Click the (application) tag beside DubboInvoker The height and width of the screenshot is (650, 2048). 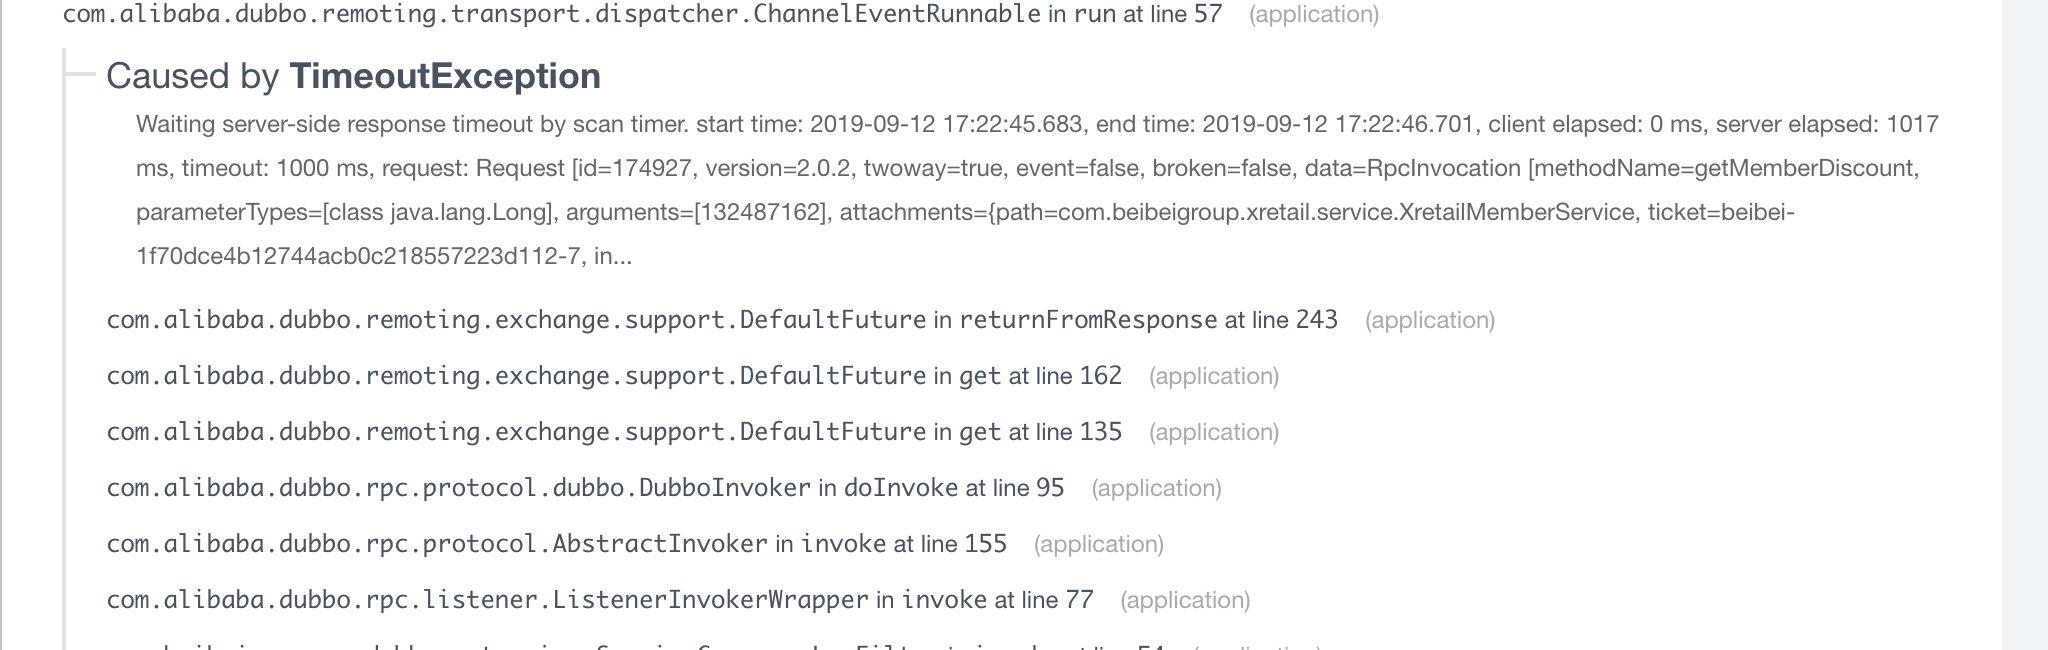[1156, 488]
